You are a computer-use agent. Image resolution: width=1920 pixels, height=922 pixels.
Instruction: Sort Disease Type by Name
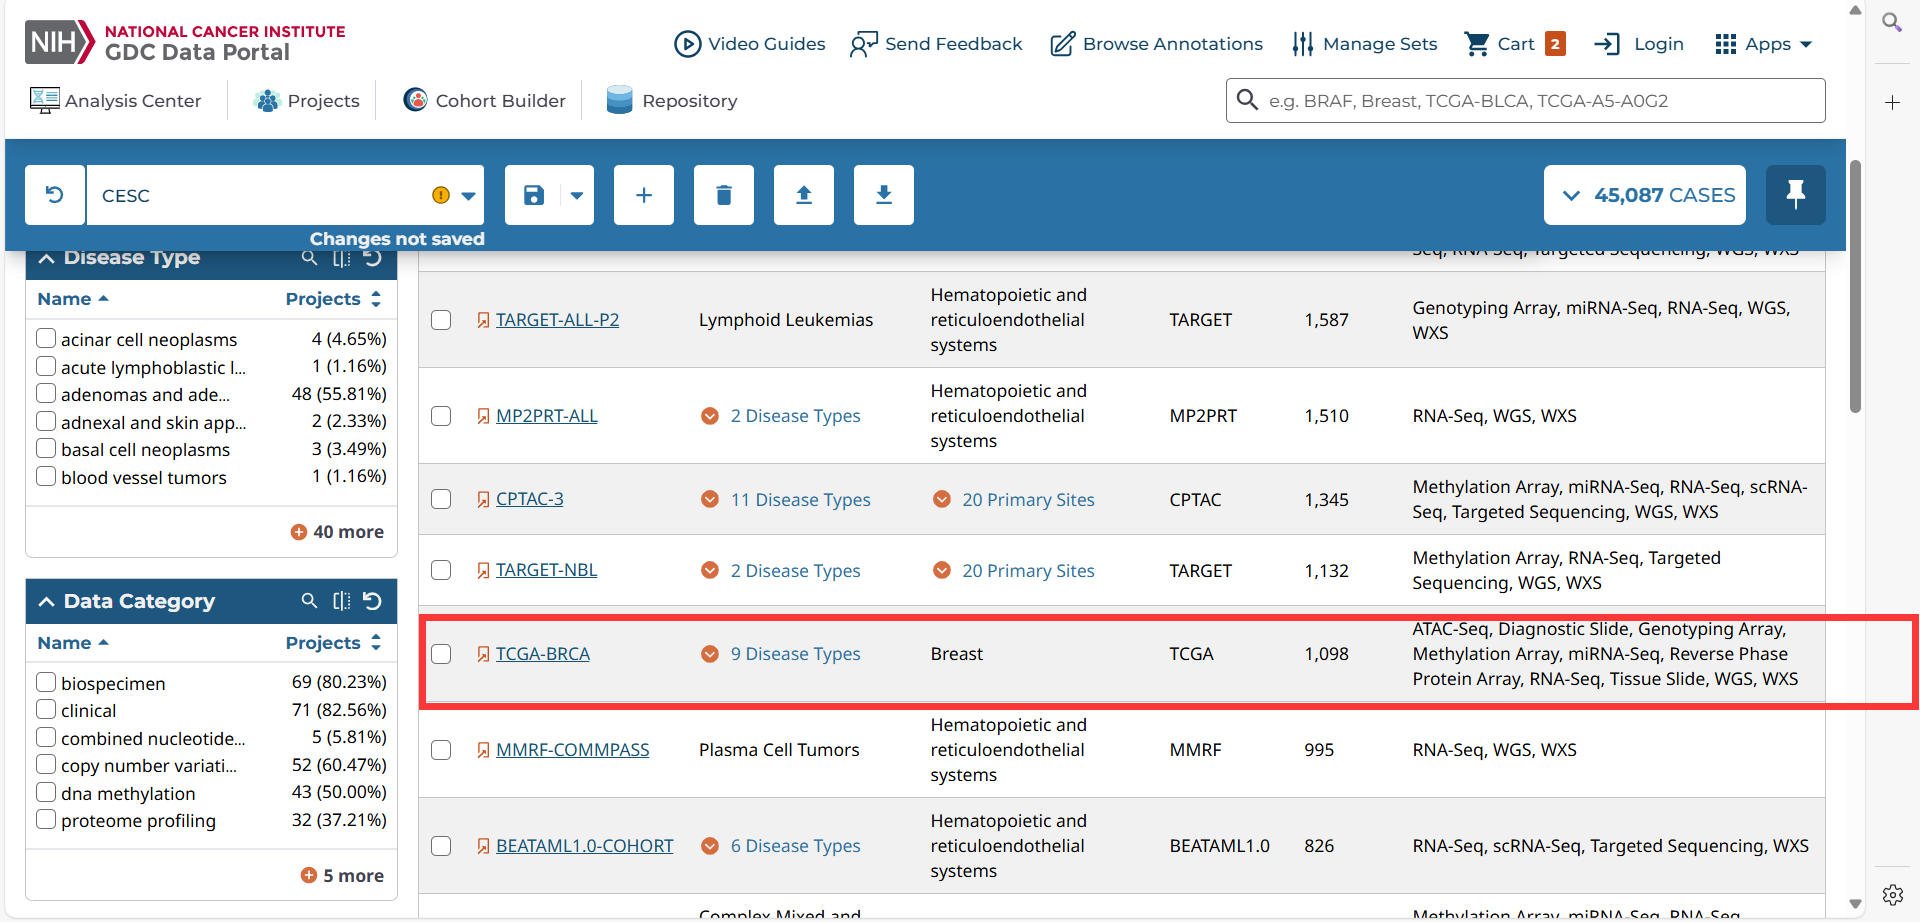(x=73, y=299)
